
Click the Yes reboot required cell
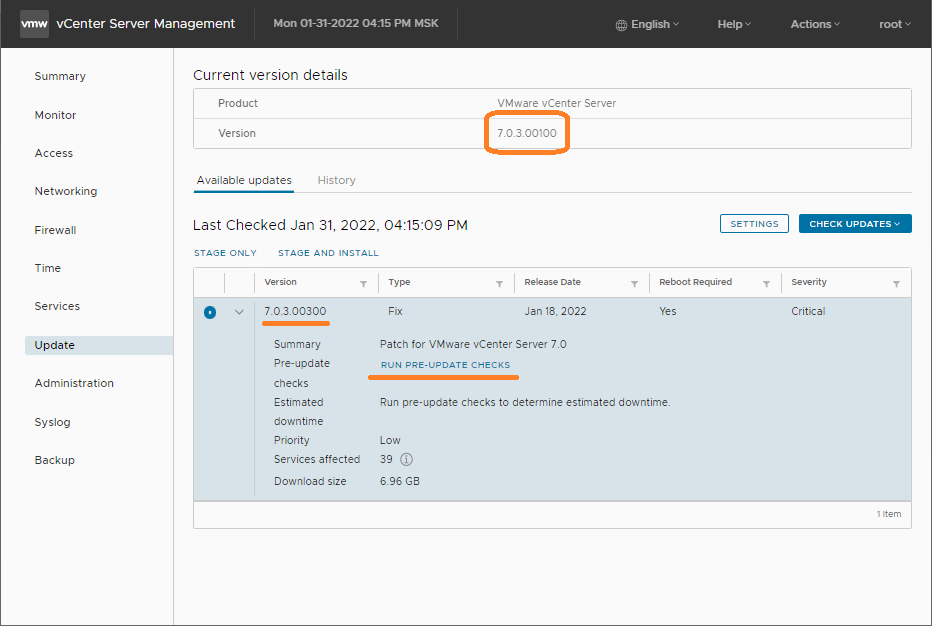[x=667, y=311]
